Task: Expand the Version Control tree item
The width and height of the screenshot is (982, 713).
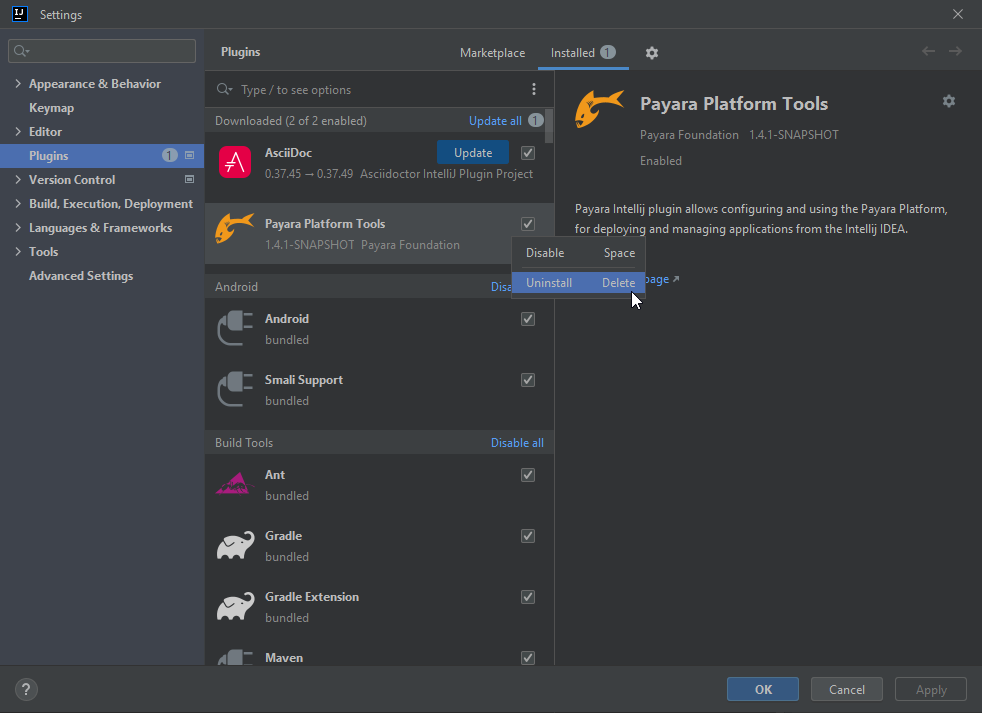Action: click(20, 179)
